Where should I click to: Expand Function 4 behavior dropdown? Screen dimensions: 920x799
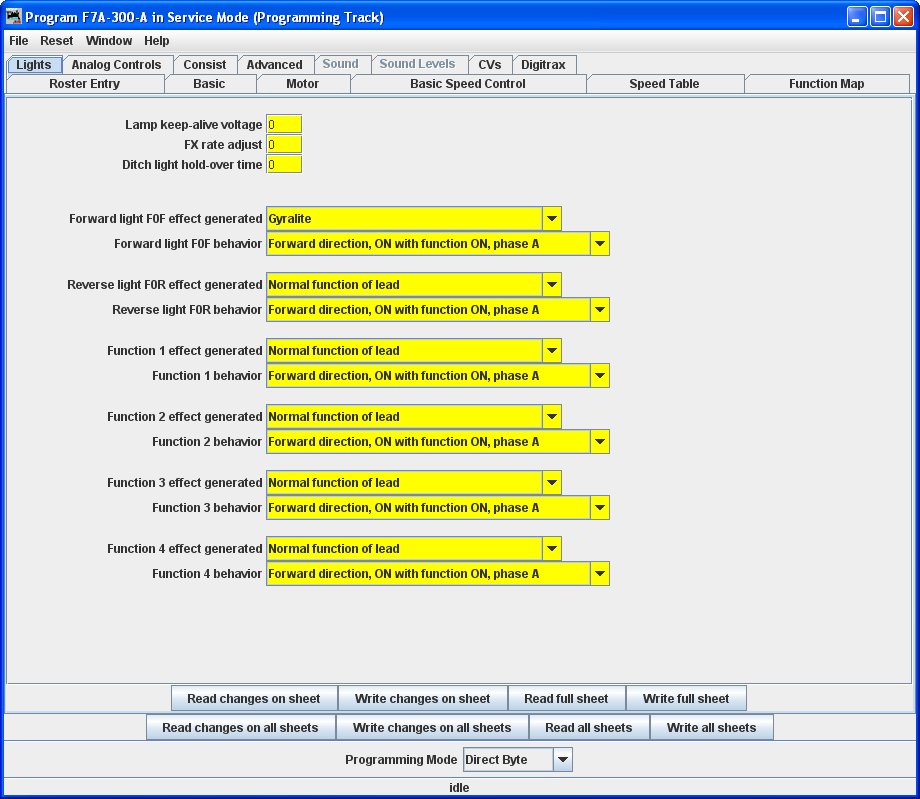pyautogui.click(x=599, y=574)
